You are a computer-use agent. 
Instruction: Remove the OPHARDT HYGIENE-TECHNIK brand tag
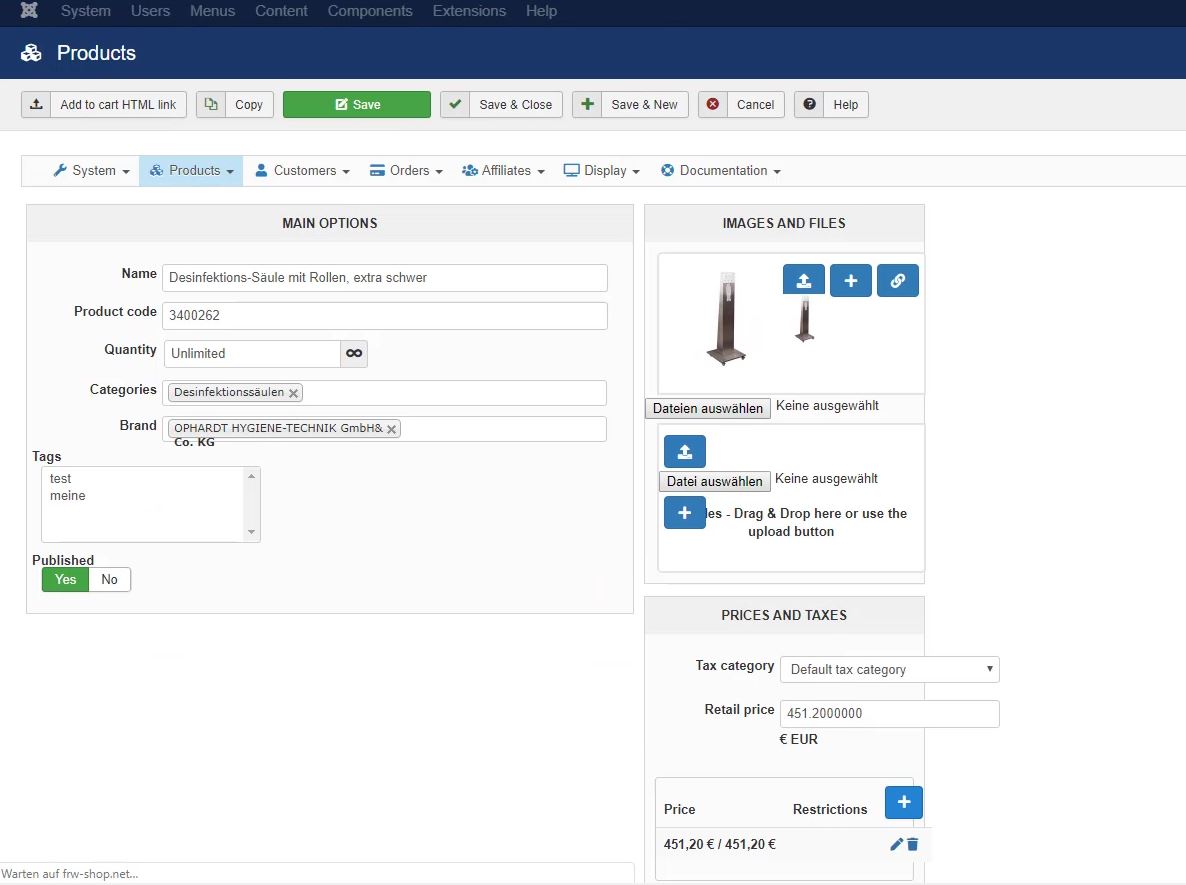392,429
